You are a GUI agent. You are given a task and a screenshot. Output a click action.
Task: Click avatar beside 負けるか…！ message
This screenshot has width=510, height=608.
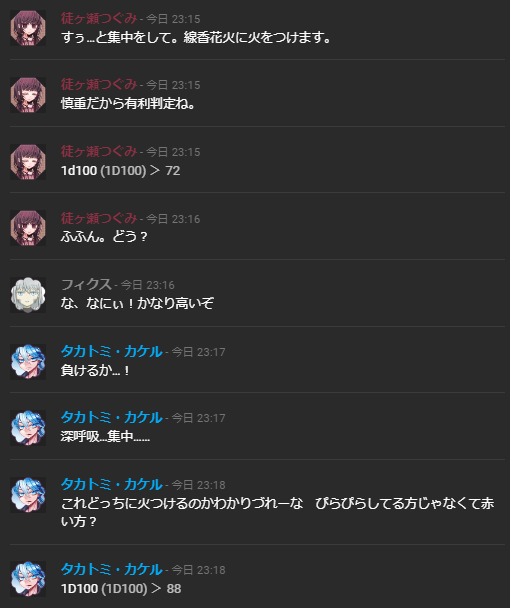coord(28,362)
